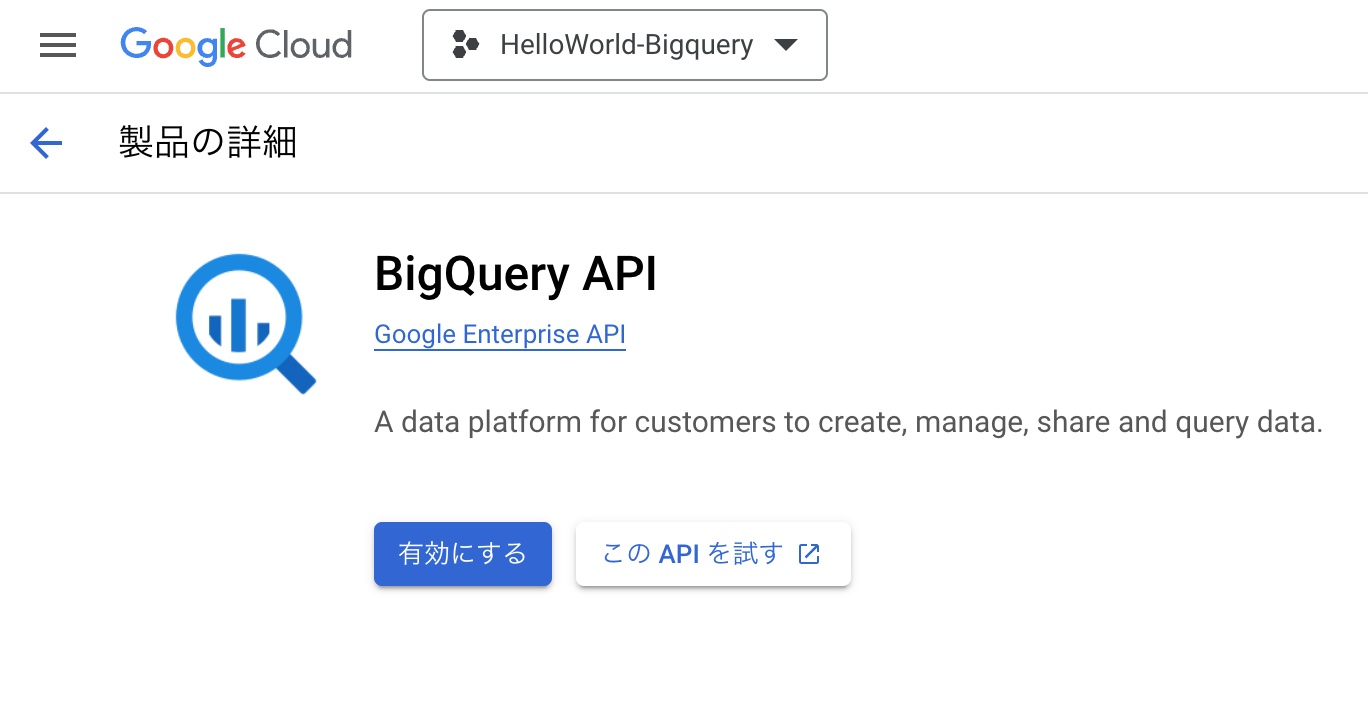Click the hexagon project icon in selector
The width and height of the screenshot is (1368, 704).
pos(465,45)
